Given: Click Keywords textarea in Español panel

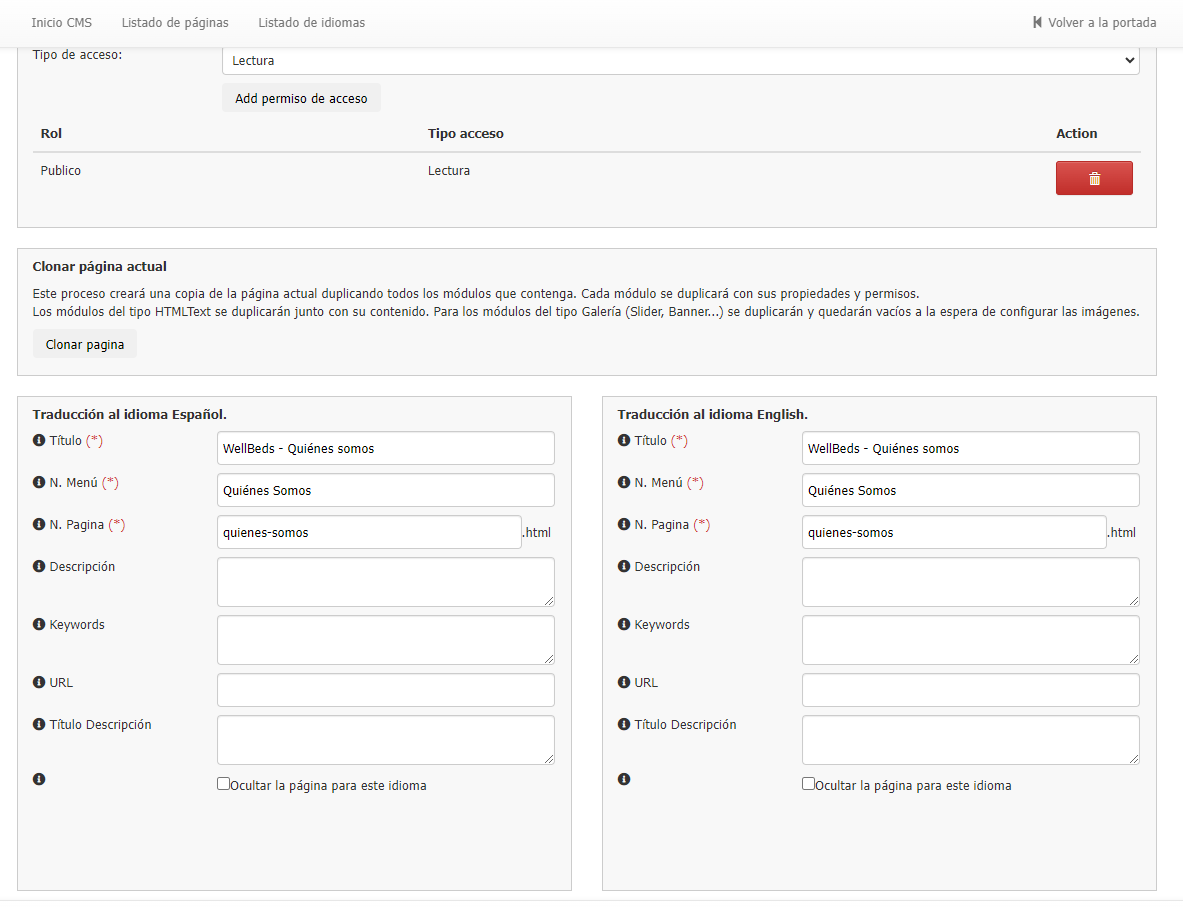Looking at the screenshot, I should (x=386, y=640).
